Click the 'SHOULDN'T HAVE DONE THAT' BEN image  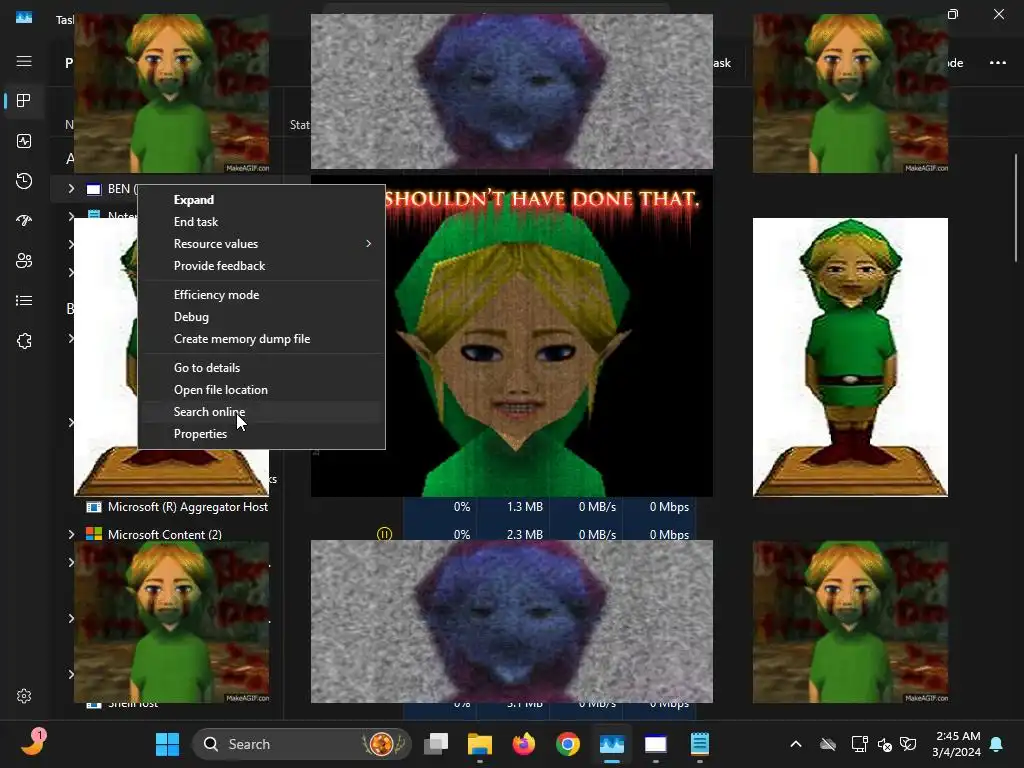pyautogui.click(x=511, y=336)
